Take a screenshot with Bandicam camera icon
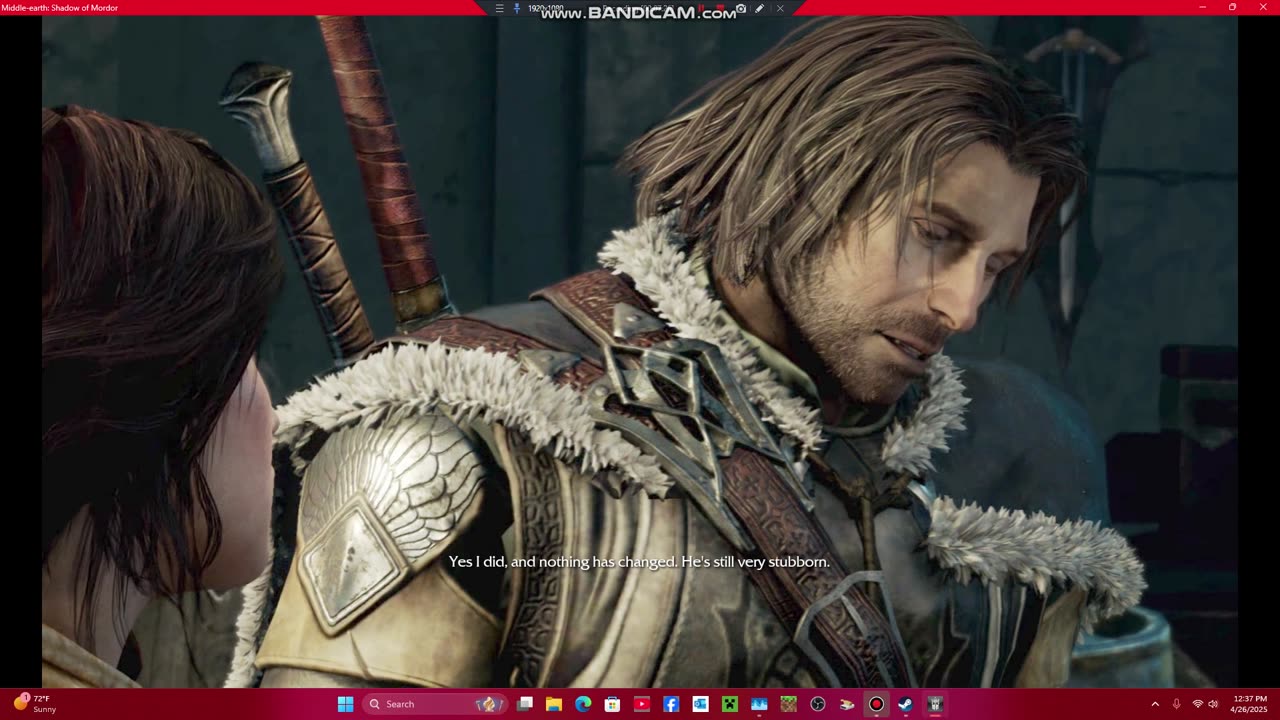Image resolution: width=1280 pixels, height=720 pixels. (741, 8)
